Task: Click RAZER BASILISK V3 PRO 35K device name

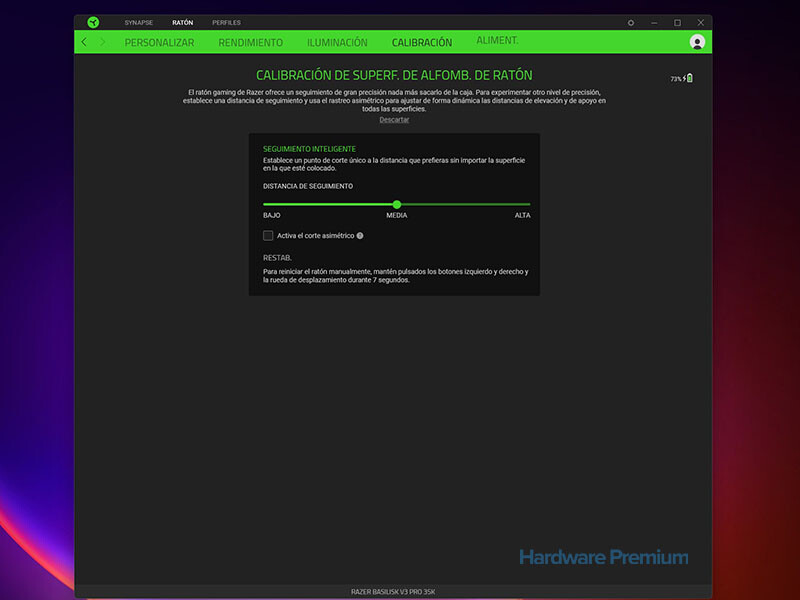Action: (x=393, y=592)
